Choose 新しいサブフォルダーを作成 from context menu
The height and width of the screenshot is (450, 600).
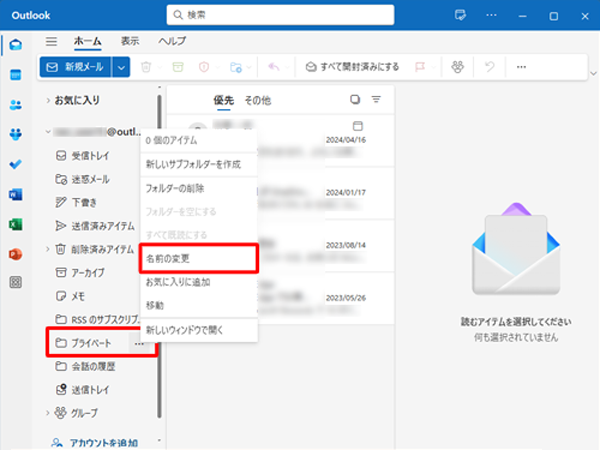(x=199, y=165)
